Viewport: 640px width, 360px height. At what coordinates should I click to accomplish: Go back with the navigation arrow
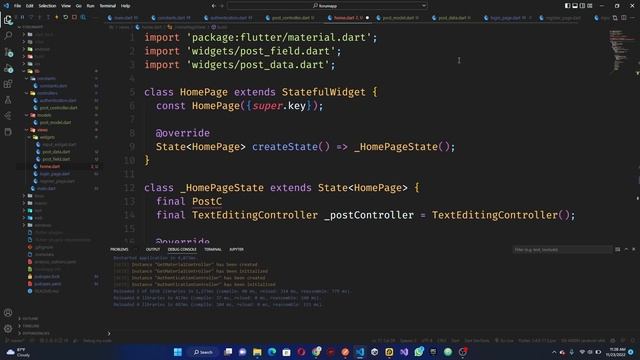pyautogui.click(x=213, y=6)
